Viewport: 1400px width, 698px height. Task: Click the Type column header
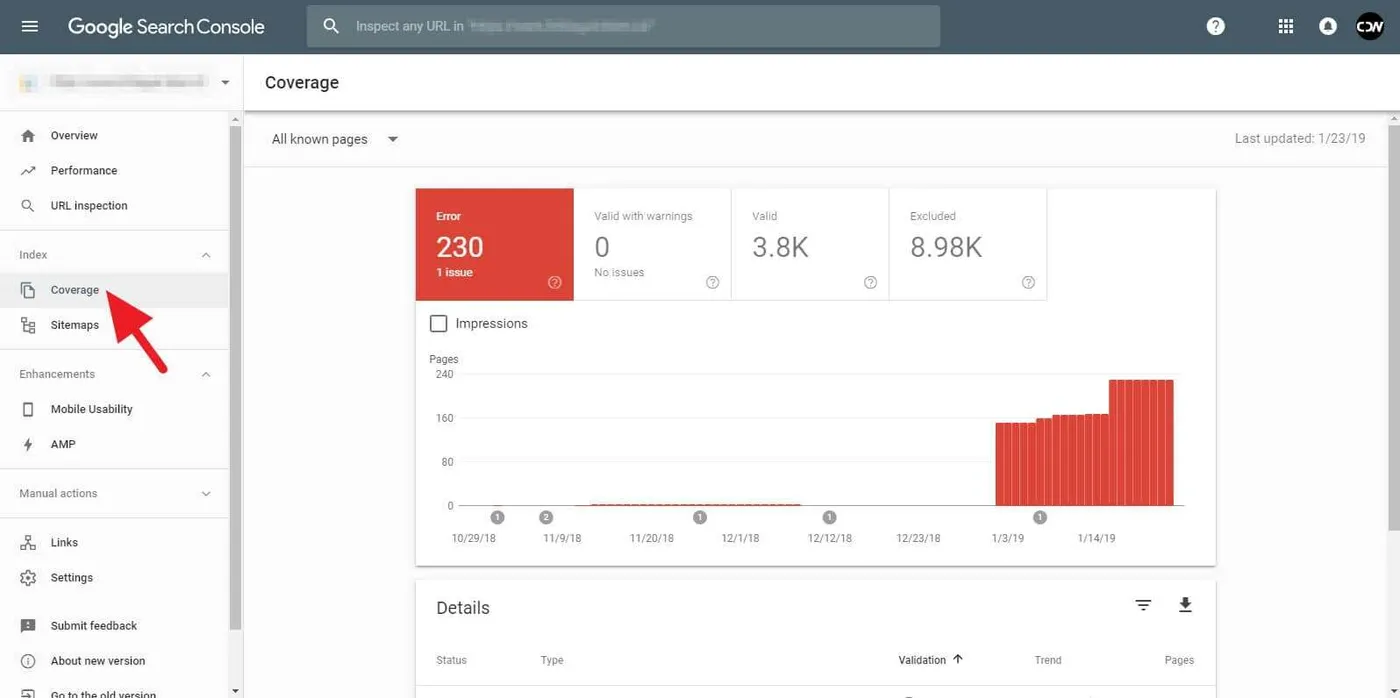pyautogui.click(x=552, y=660)
